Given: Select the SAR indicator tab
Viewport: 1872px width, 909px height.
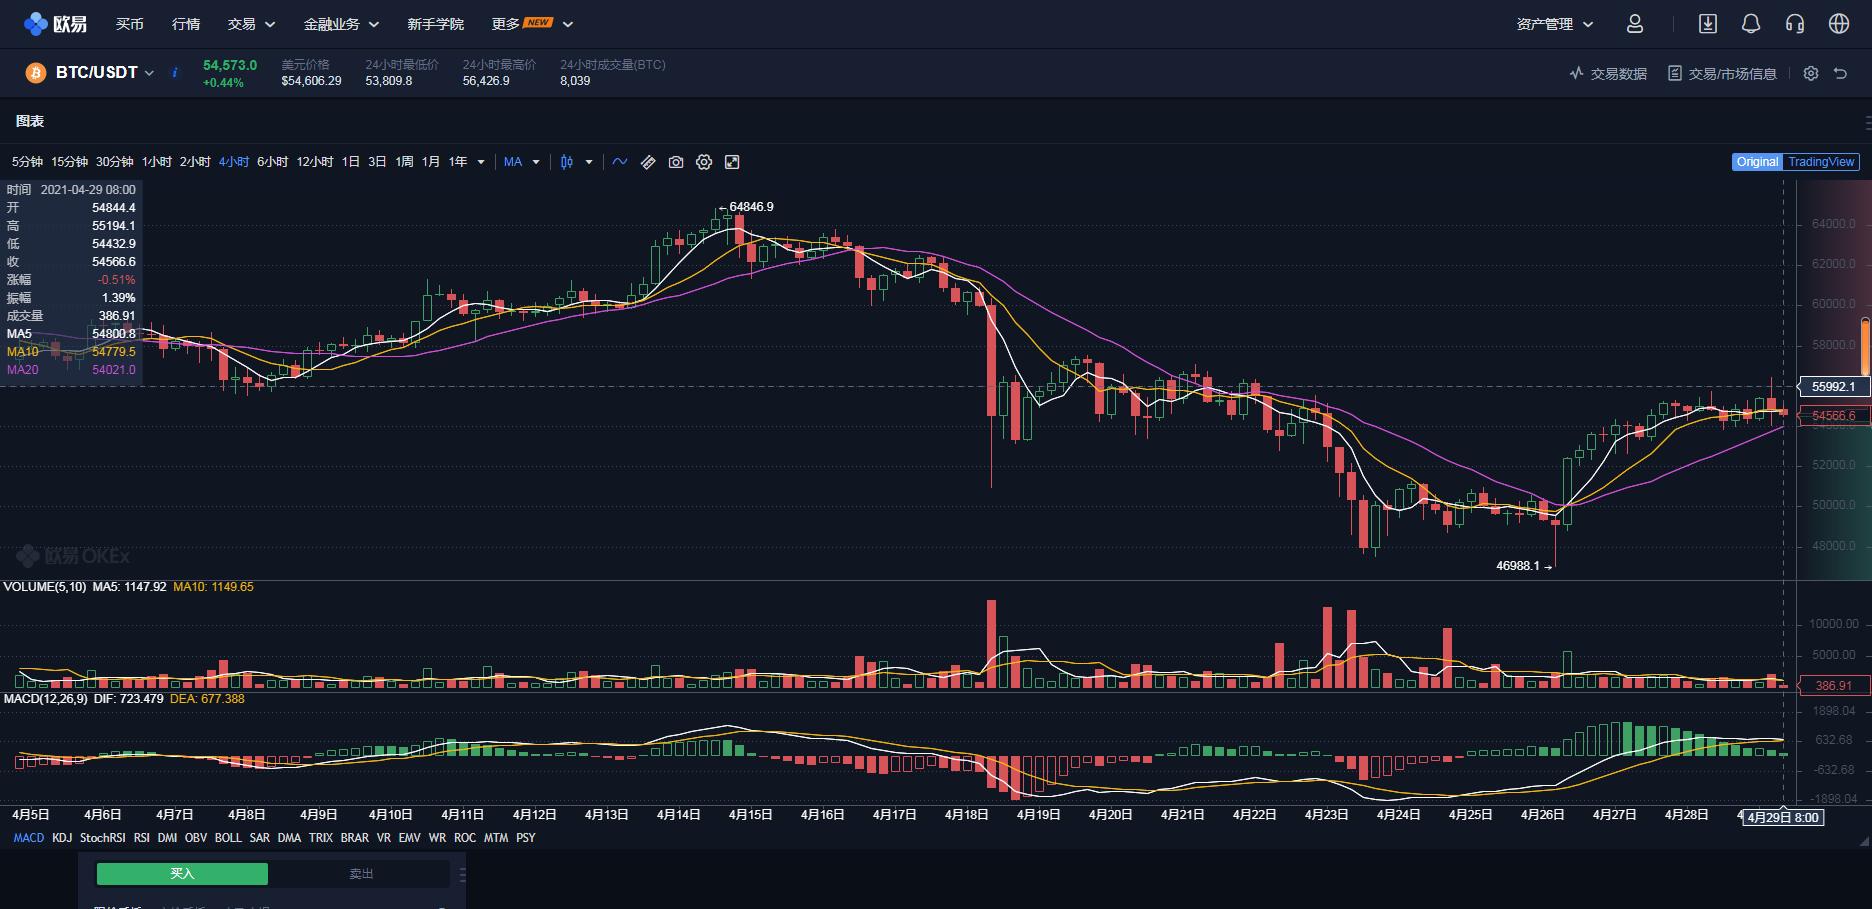Looking at the screenshot, I should pyautogui.click(x=260, y=838).
